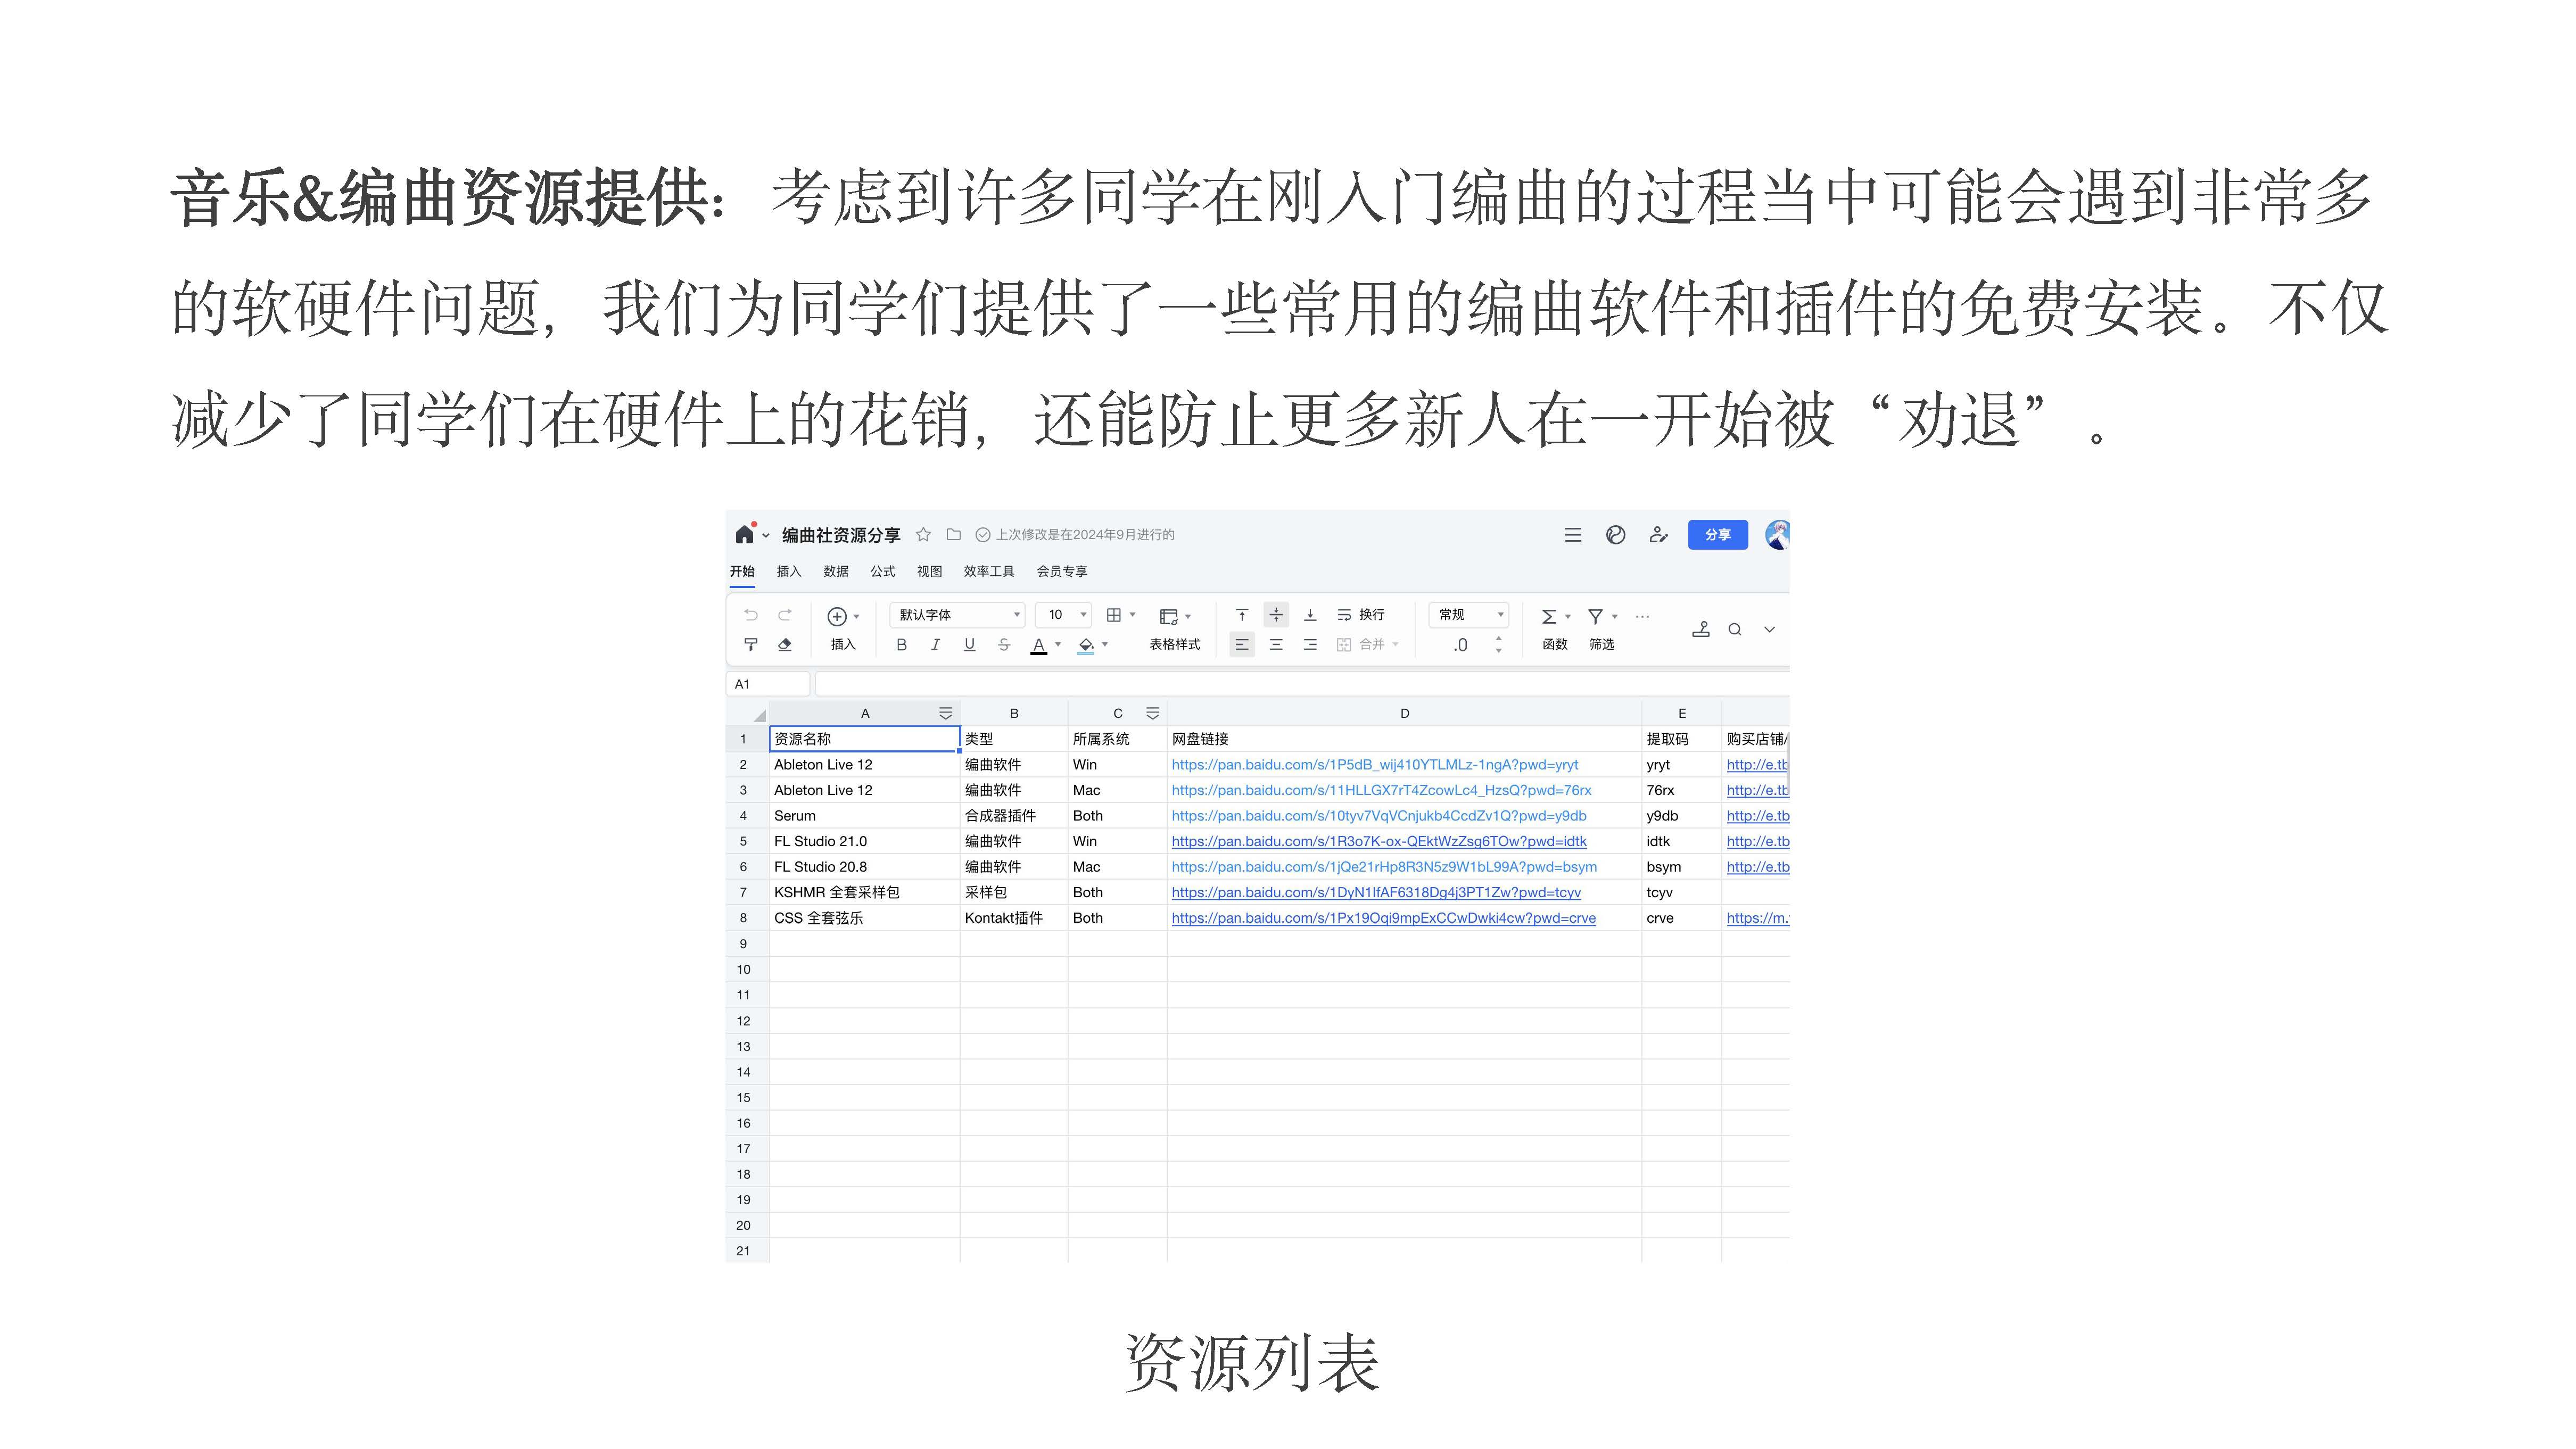
Task: Click the strikethrough formatting icon
Action: pyautogui.click(x=1004, y=645)
